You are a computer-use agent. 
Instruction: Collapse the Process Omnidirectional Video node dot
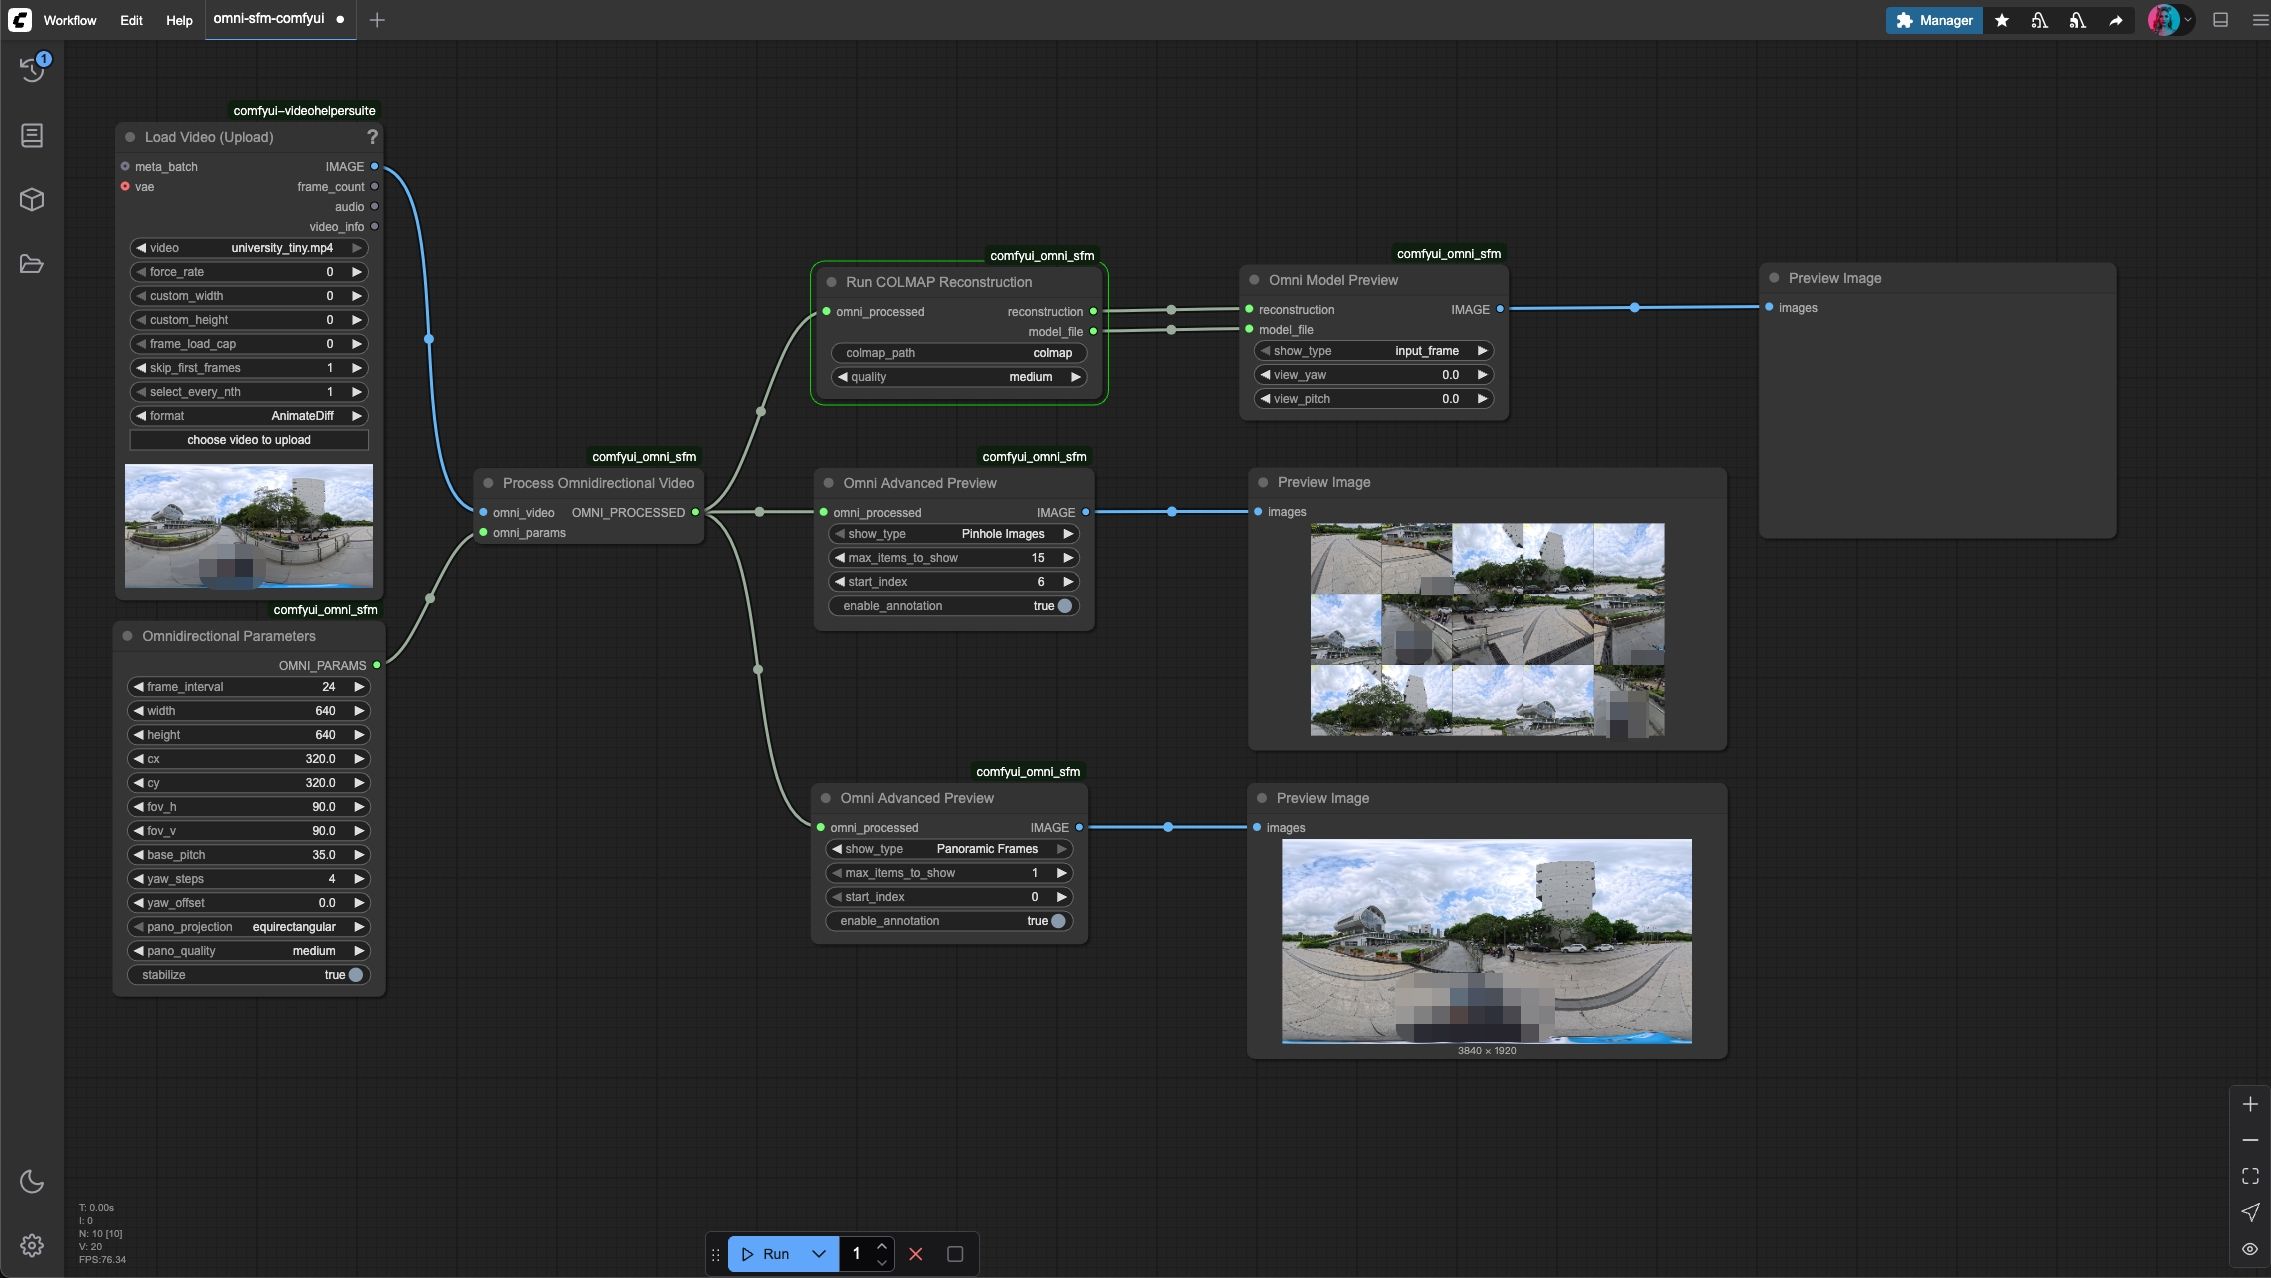(489, 483)
